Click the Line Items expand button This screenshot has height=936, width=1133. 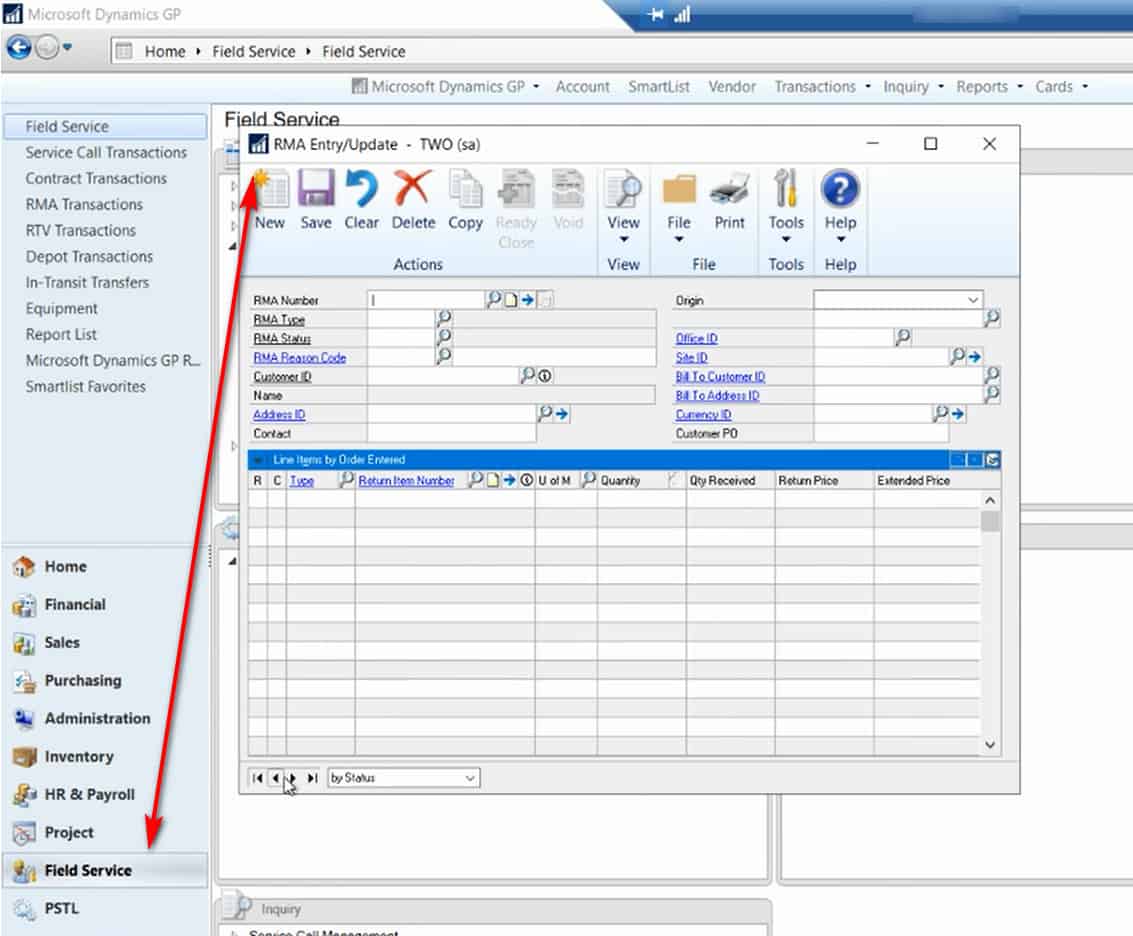993,460
